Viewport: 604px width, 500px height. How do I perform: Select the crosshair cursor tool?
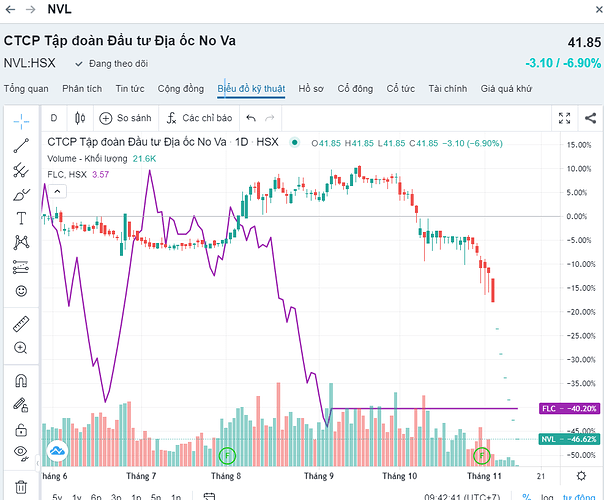point(21,121)
